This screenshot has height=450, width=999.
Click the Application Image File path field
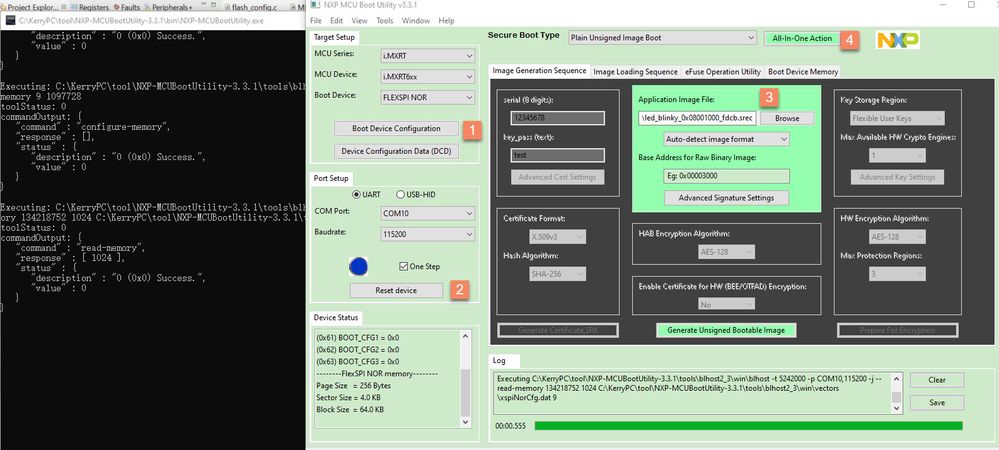698,118
